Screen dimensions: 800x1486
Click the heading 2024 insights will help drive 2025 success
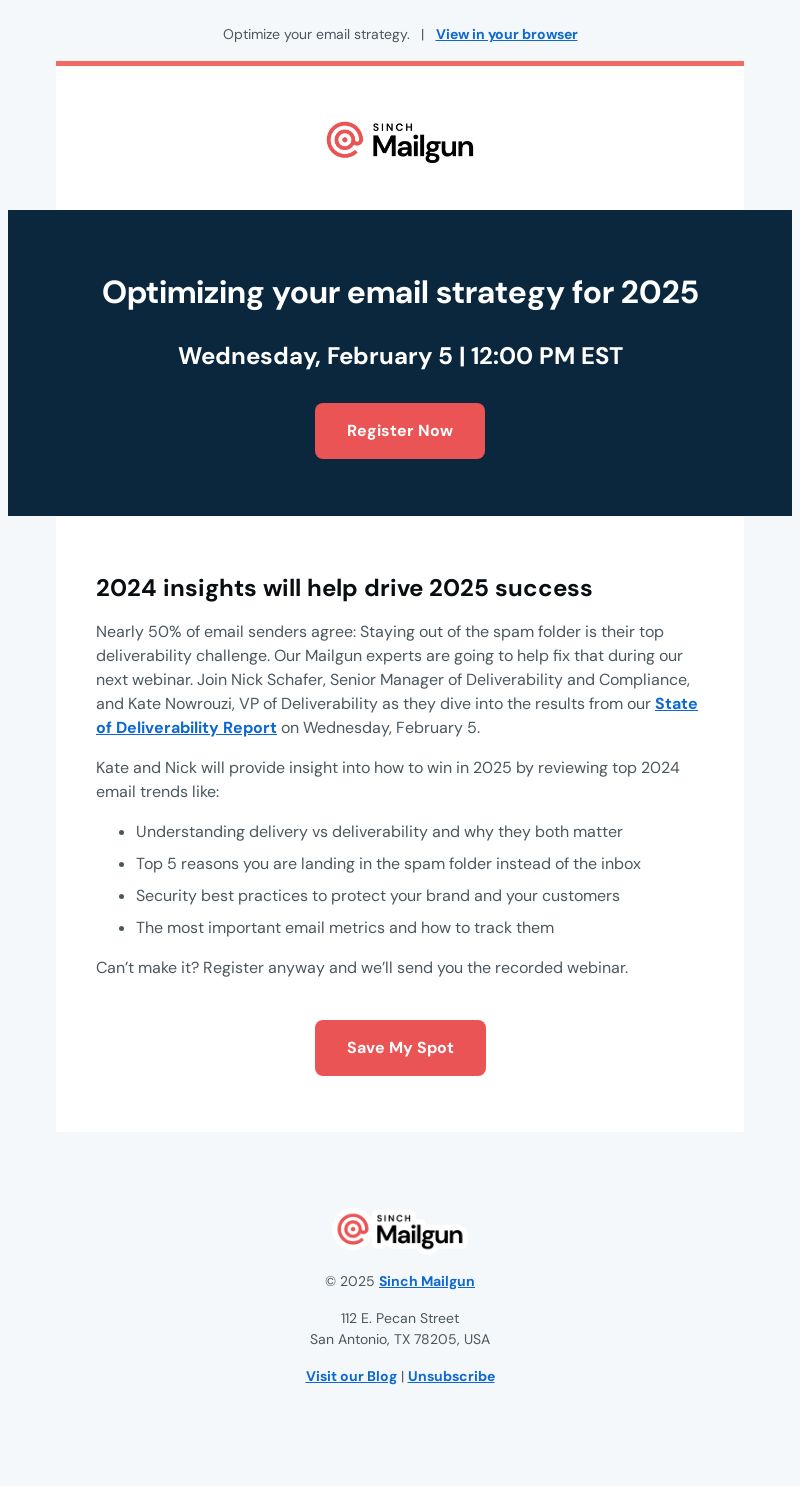tap(344, 588)
